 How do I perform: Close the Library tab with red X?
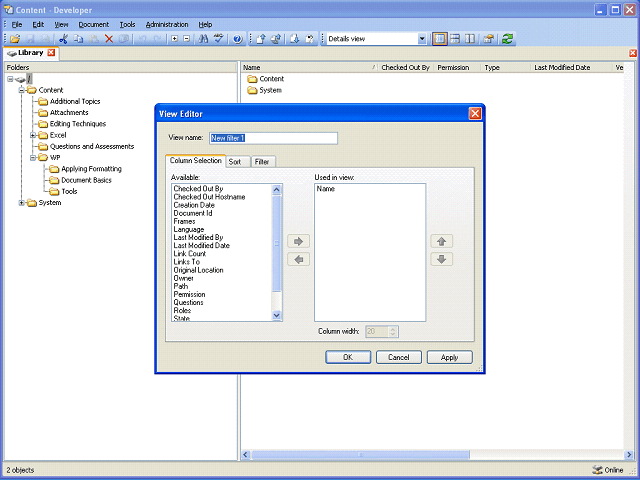pyautogui.click(x=51, y=53)
